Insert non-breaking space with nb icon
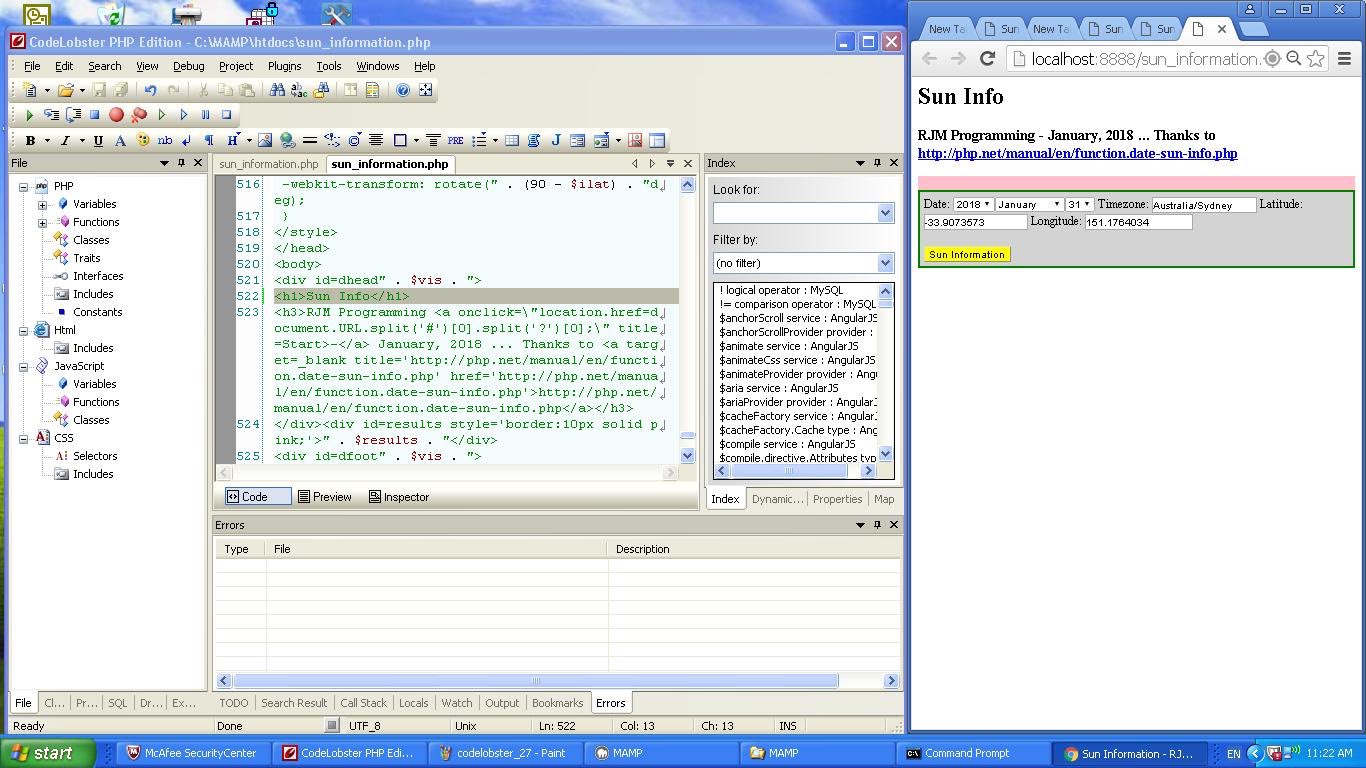 164,140
